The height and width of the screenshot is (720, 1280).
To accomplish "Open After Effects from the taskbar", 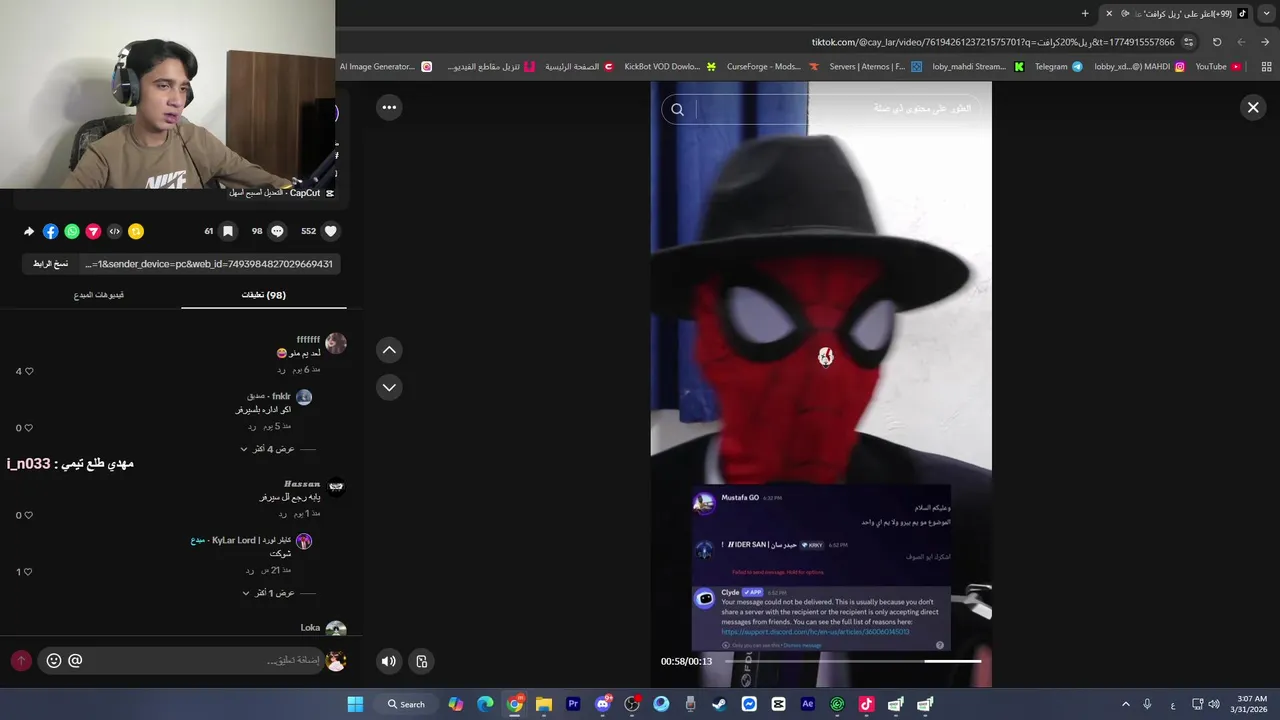I will point(808,704).
